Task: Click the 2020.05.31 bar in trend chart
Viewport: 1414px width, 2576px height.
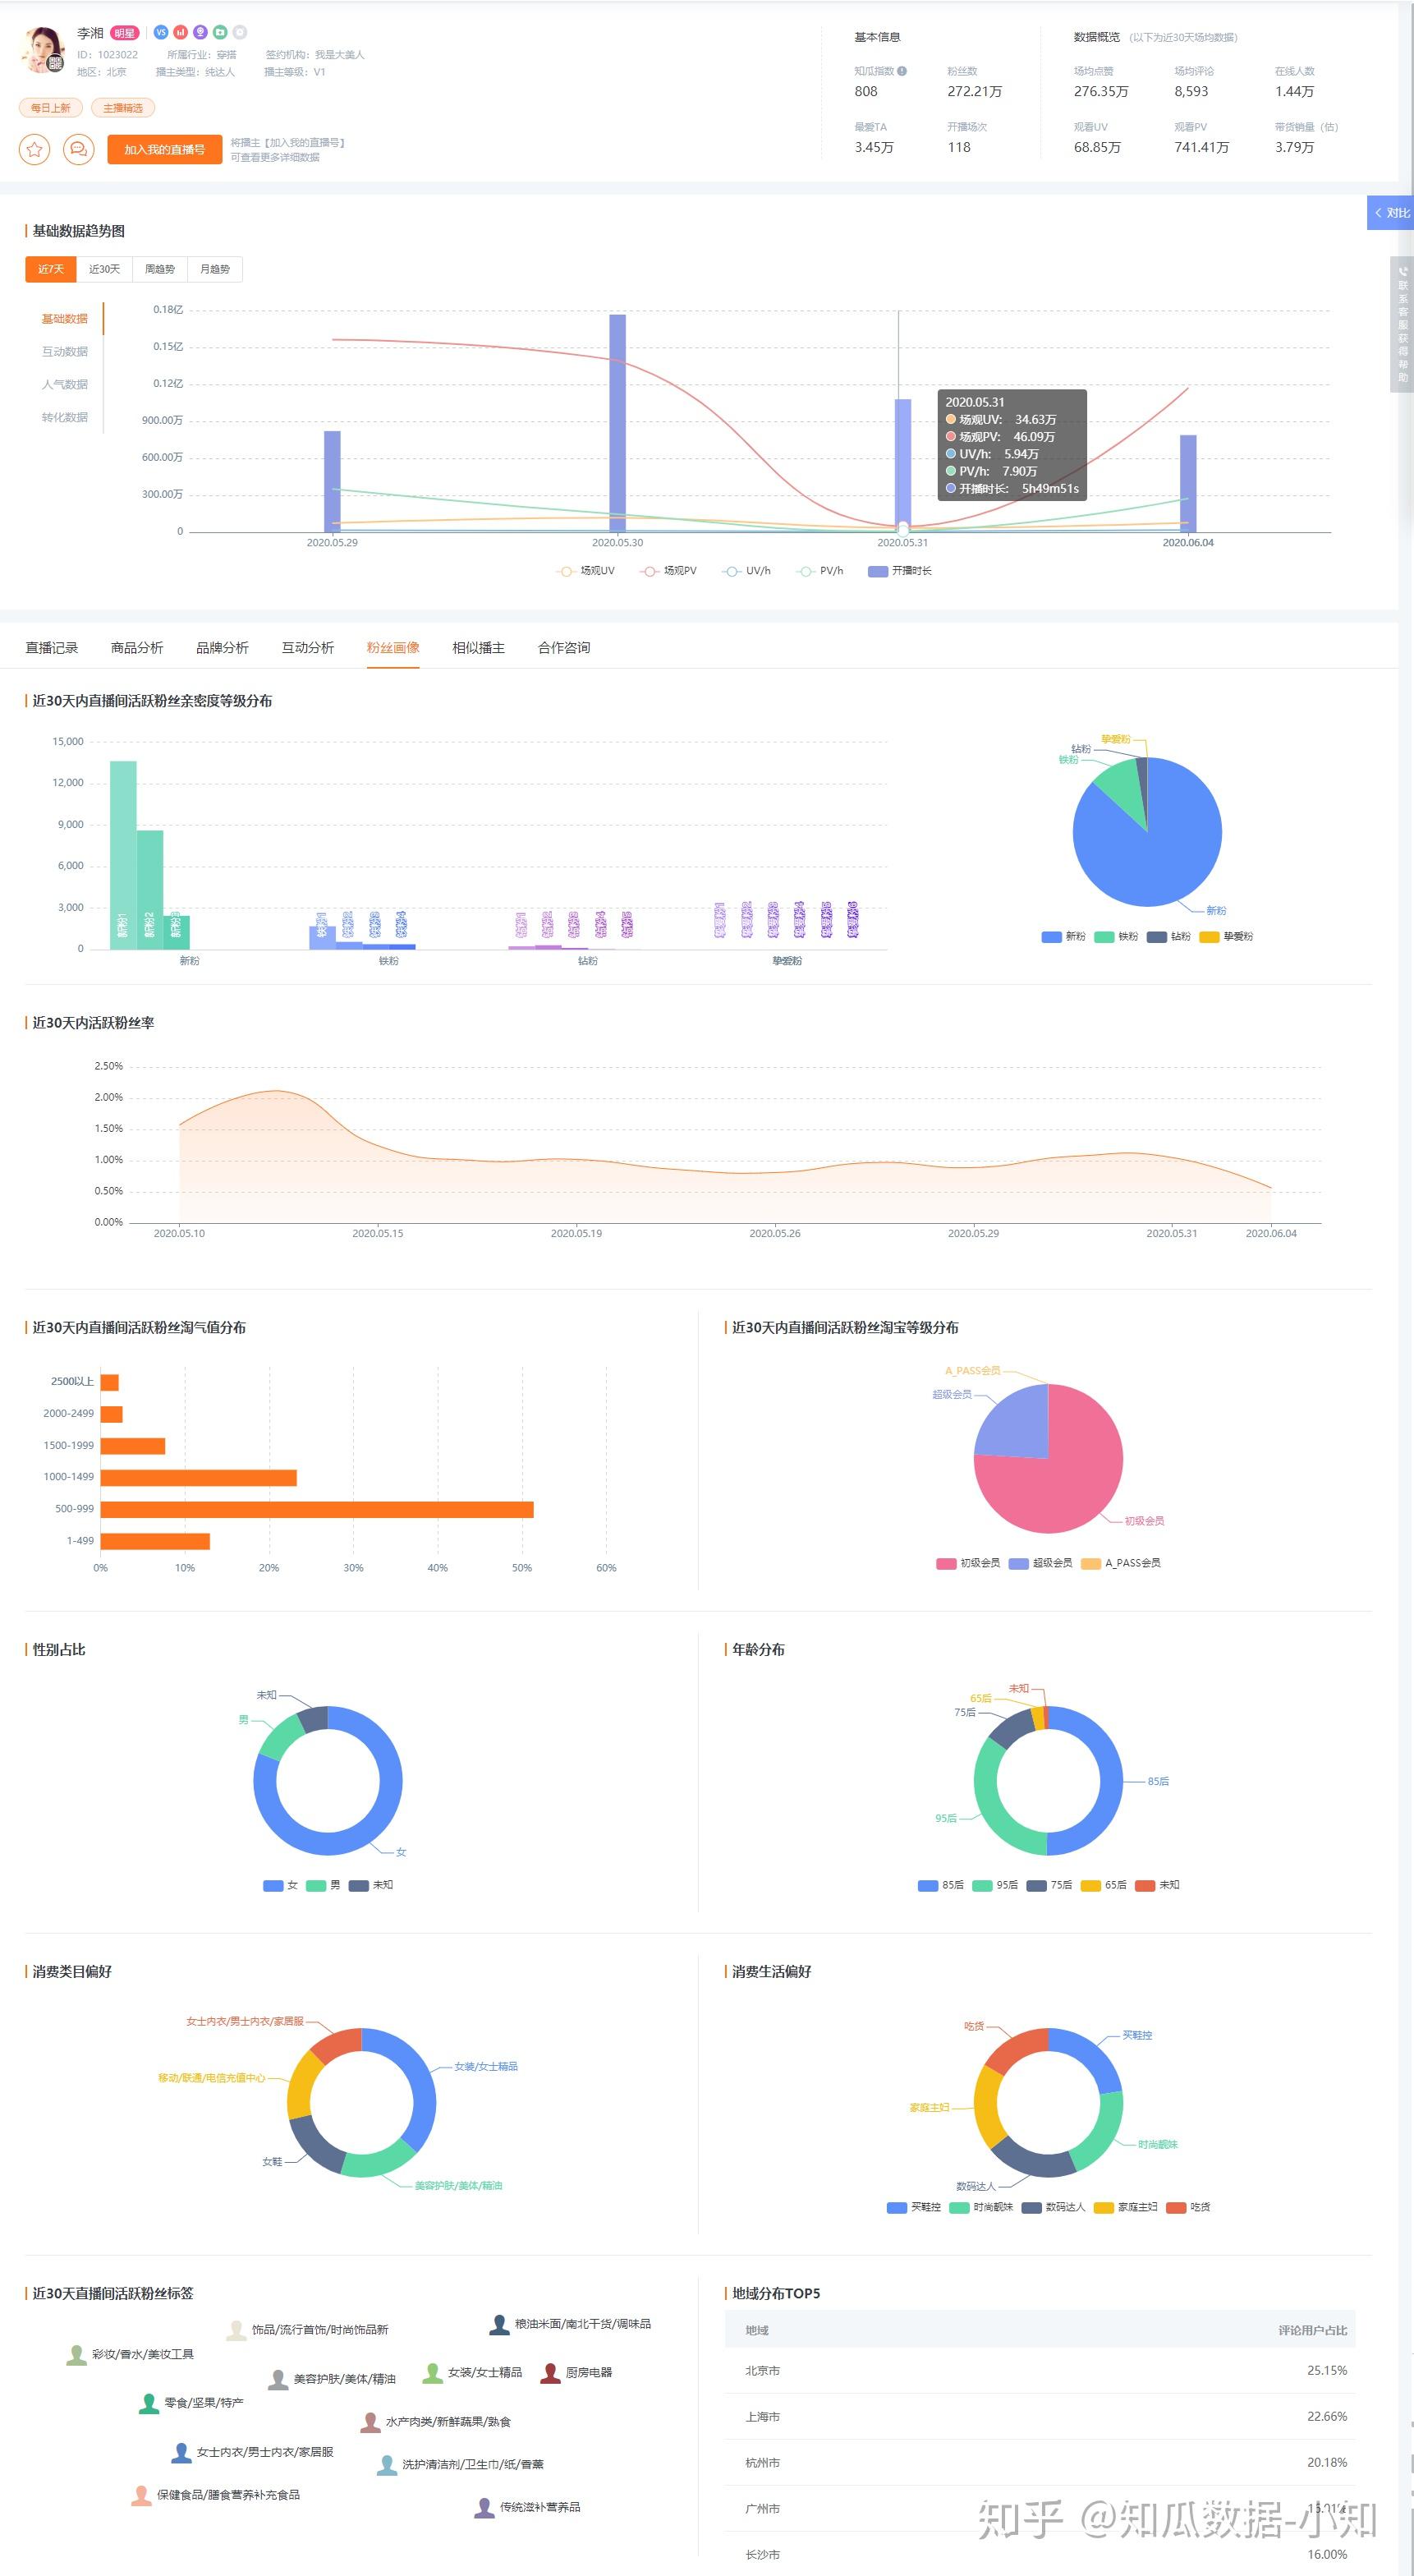Action: click(x=903, y=465)
